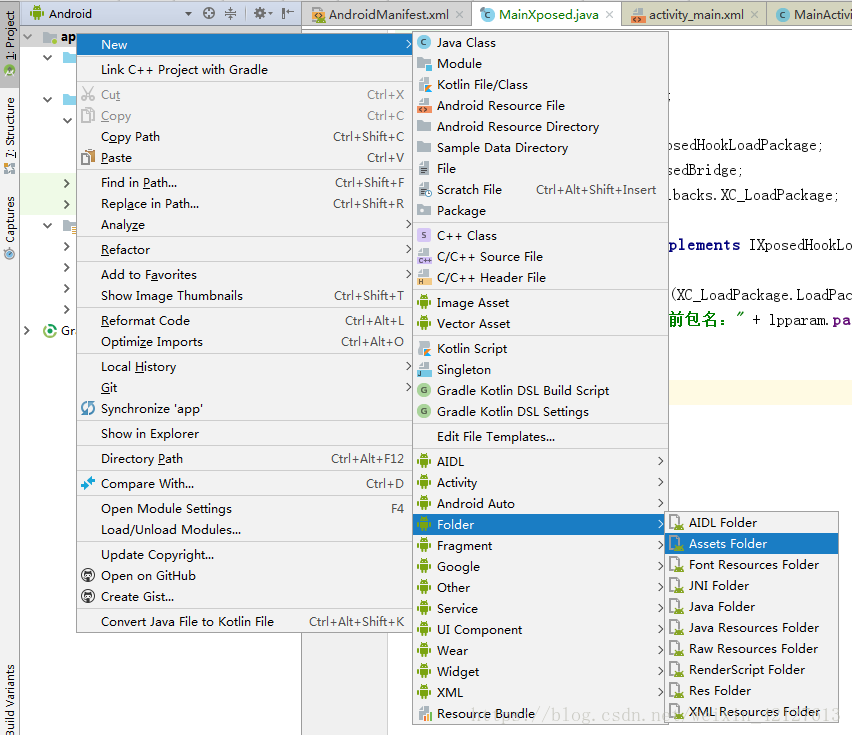Choose Edit File Templates

coord(540,436)
